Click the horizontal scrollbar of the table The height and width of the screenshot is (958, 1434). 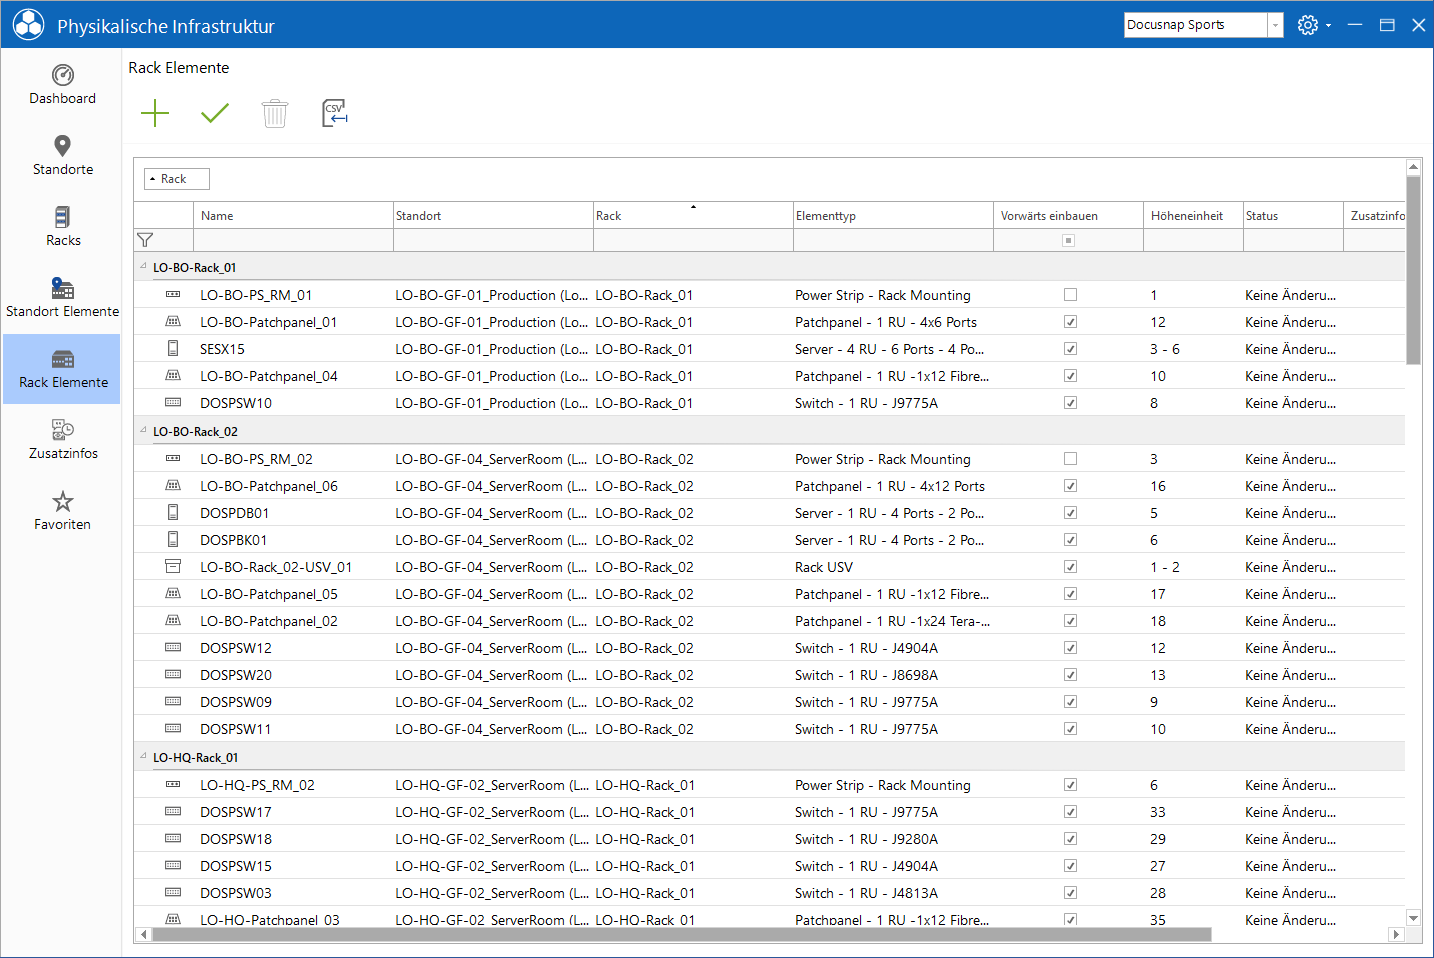[x=682, y=935]
